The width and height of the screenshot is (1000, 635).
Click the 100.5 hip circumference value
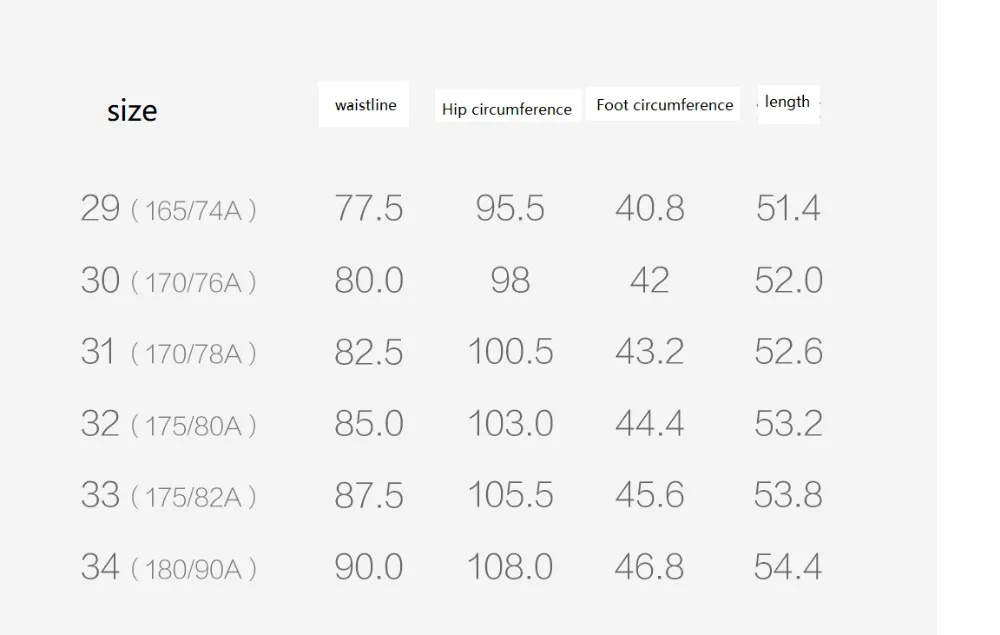(x=510, y=351)
